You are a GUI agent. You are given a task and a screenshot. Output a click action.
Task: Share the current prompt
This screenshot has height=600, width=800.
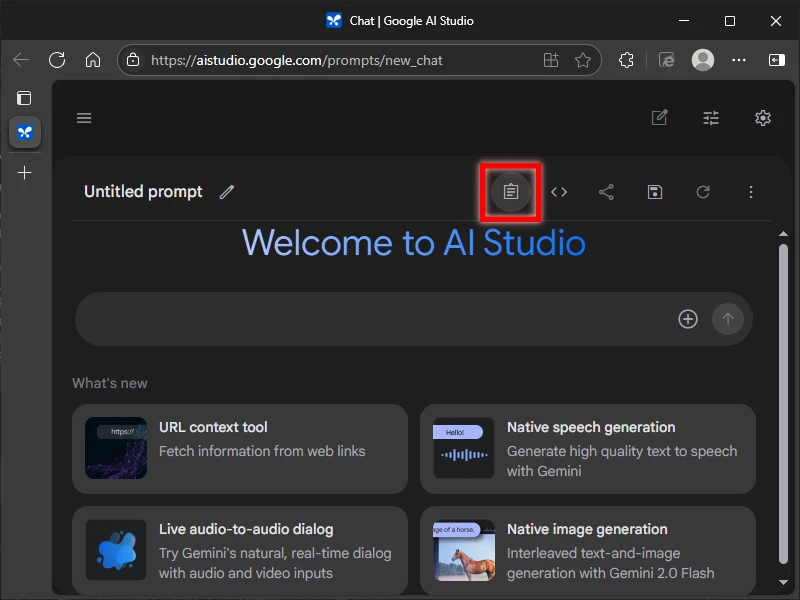[x=607, y=192]
